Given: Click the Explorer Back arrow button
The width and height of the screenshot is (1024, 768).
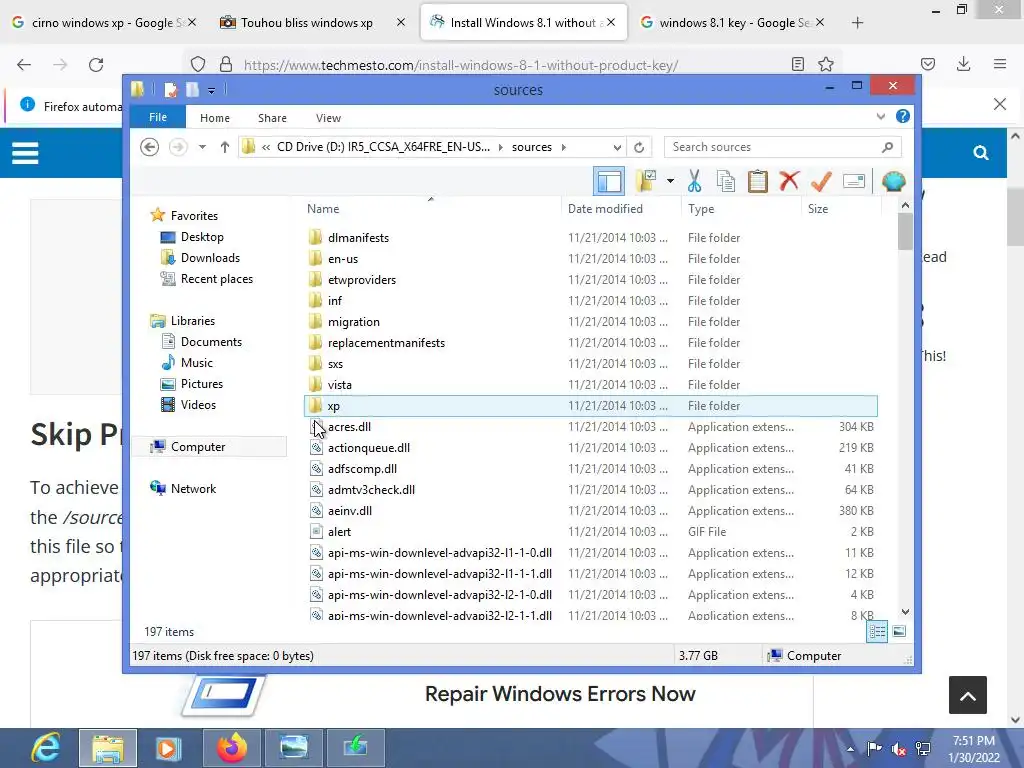Looking at the screenshot, I should click(150, 147).
